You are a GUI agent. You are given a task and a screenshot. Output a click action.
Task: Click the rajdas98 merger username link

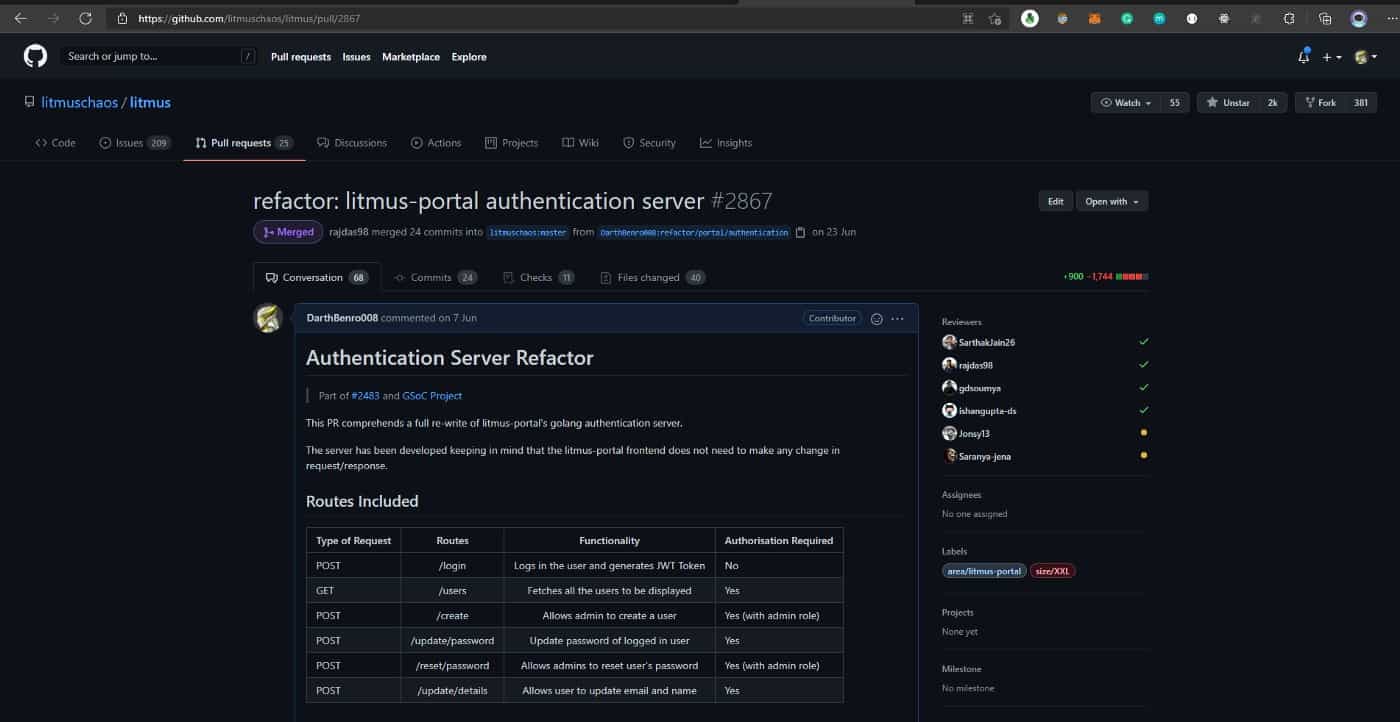click(x=349, y=232)
